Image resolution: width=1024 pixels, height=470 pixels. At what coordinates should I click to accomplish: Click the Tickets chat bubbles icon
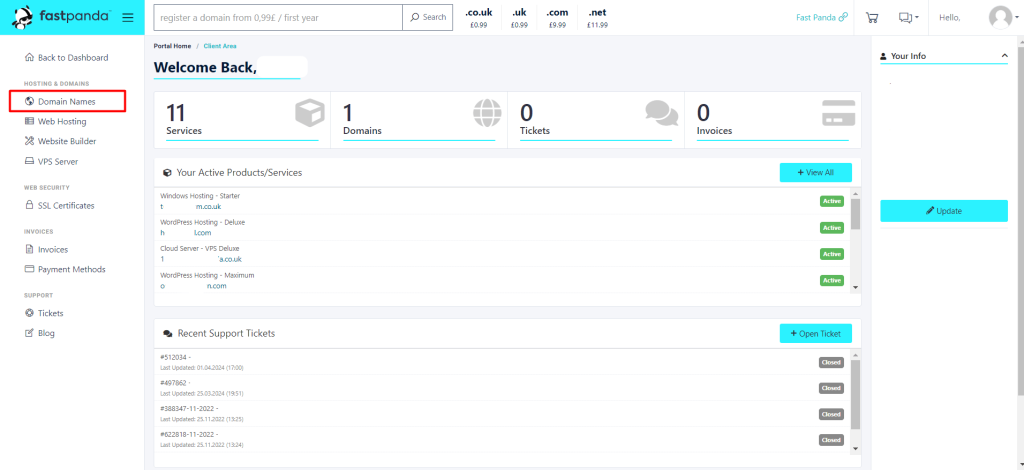click(661, 113)
